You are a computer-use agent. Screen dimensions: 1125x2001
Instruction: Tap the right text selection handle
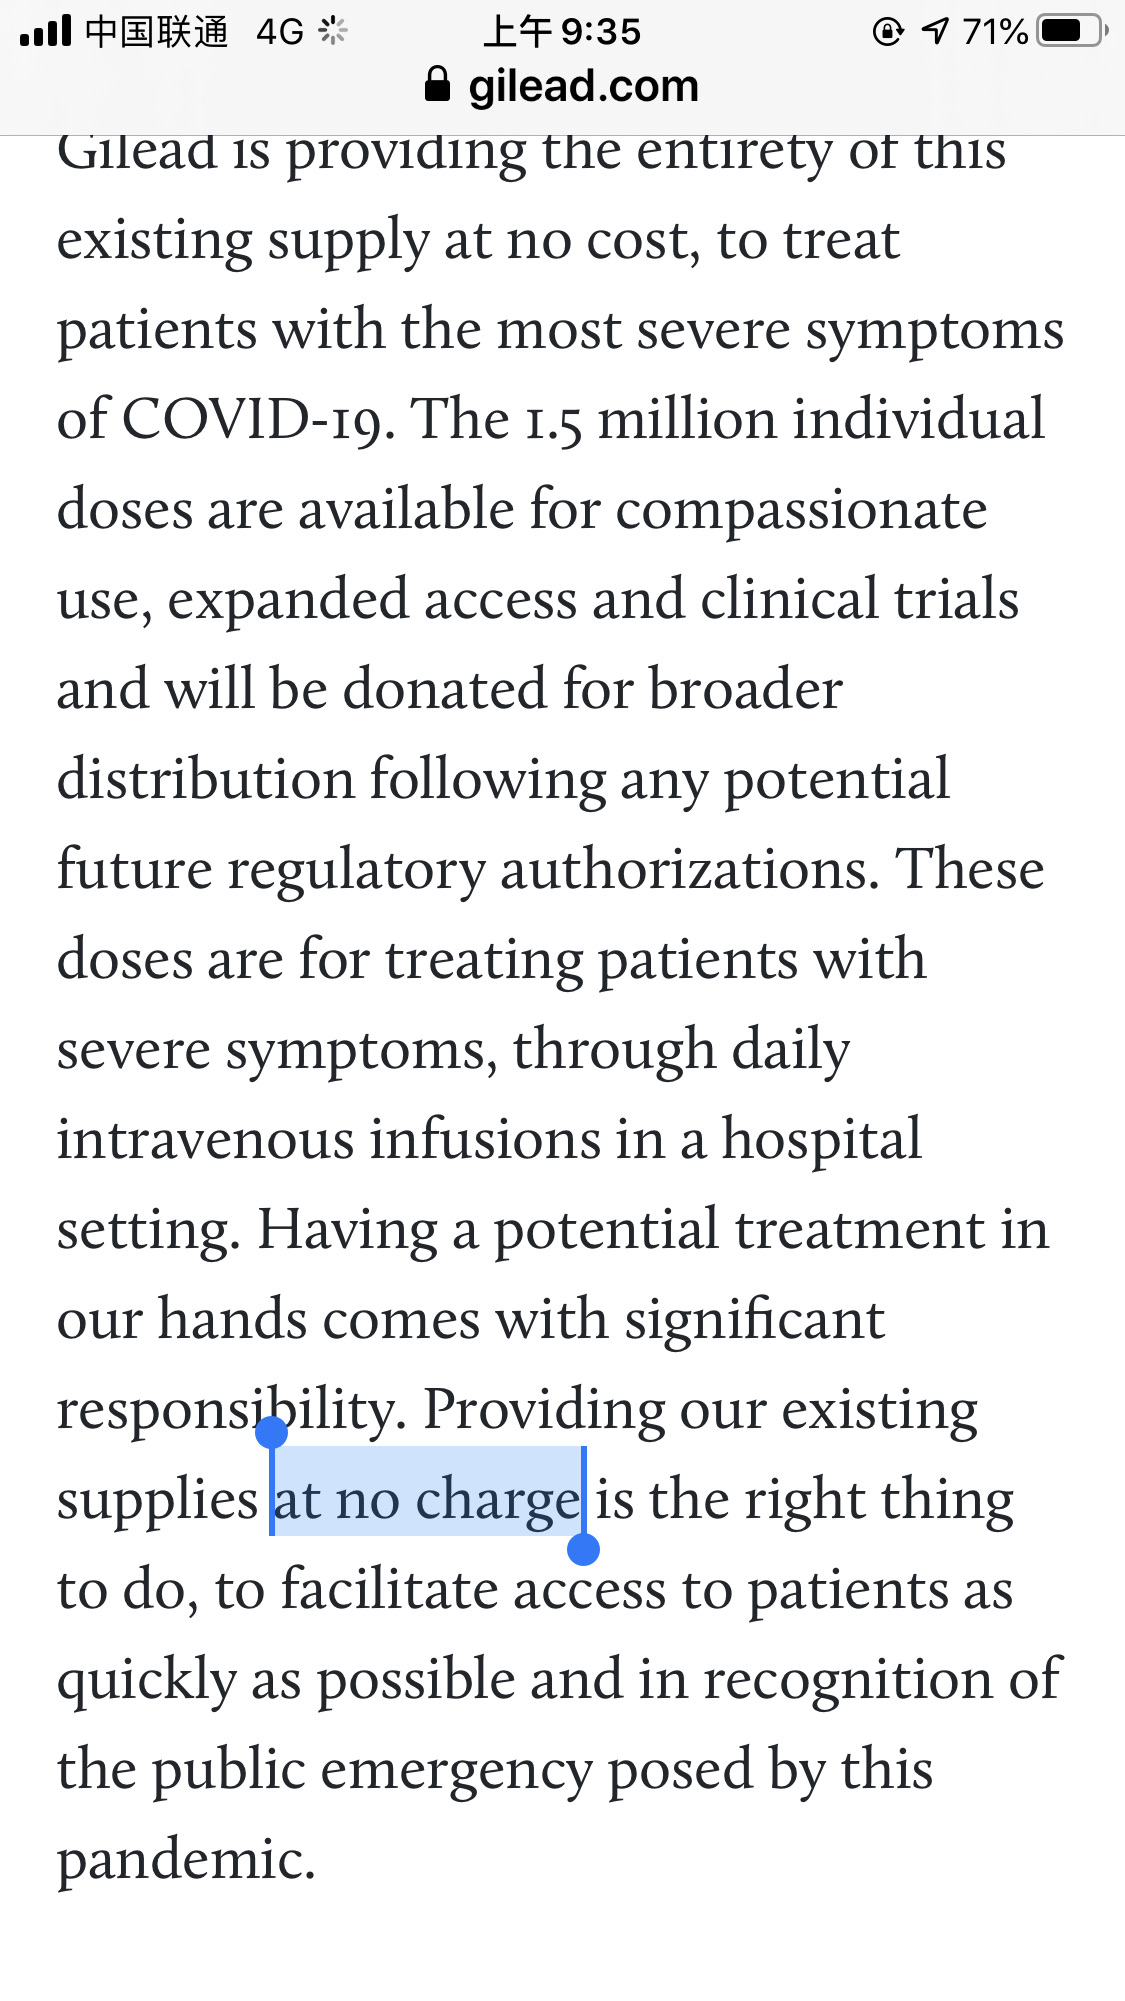pos(584,1549)
